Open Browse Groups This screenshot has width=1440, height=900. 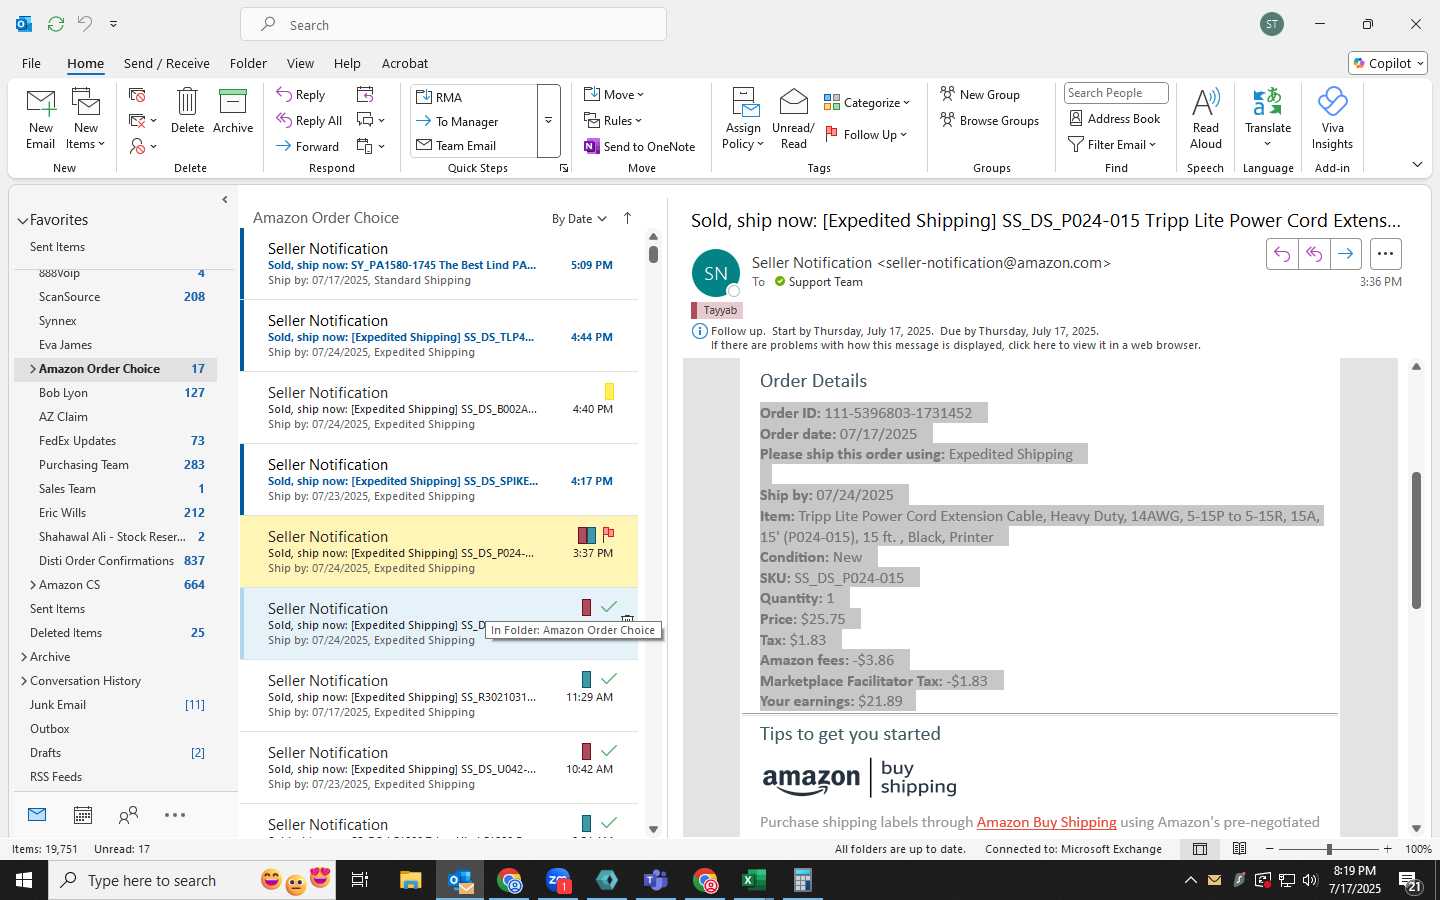989,120
